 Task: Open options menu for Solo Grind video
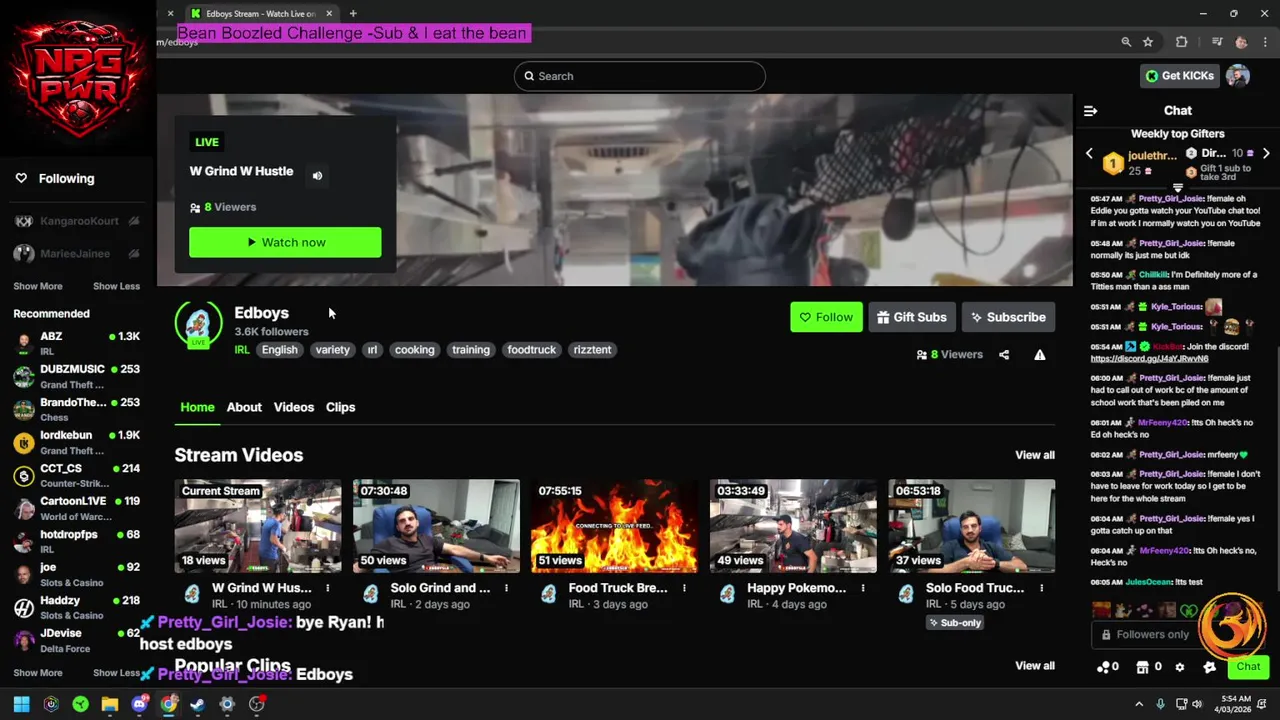(x=506, y=588)
